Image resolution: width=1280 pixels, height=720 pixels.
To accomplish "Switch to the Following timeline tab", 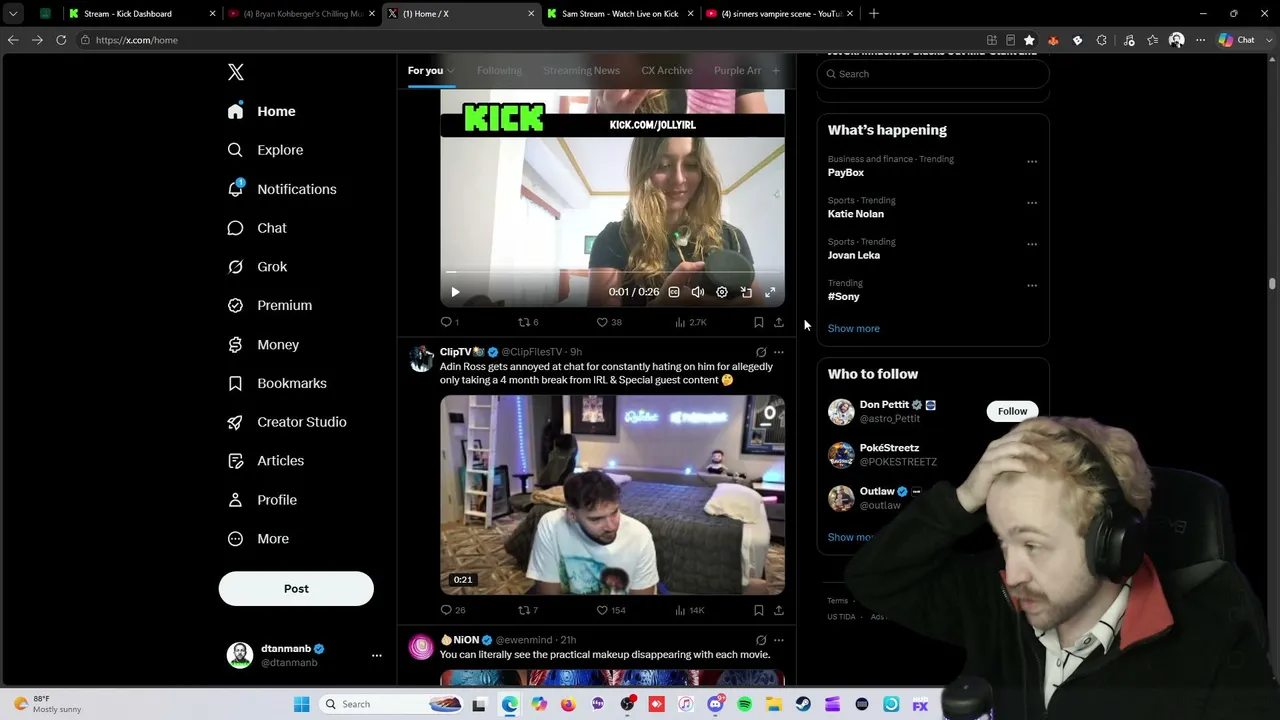I will pos(499,70).
